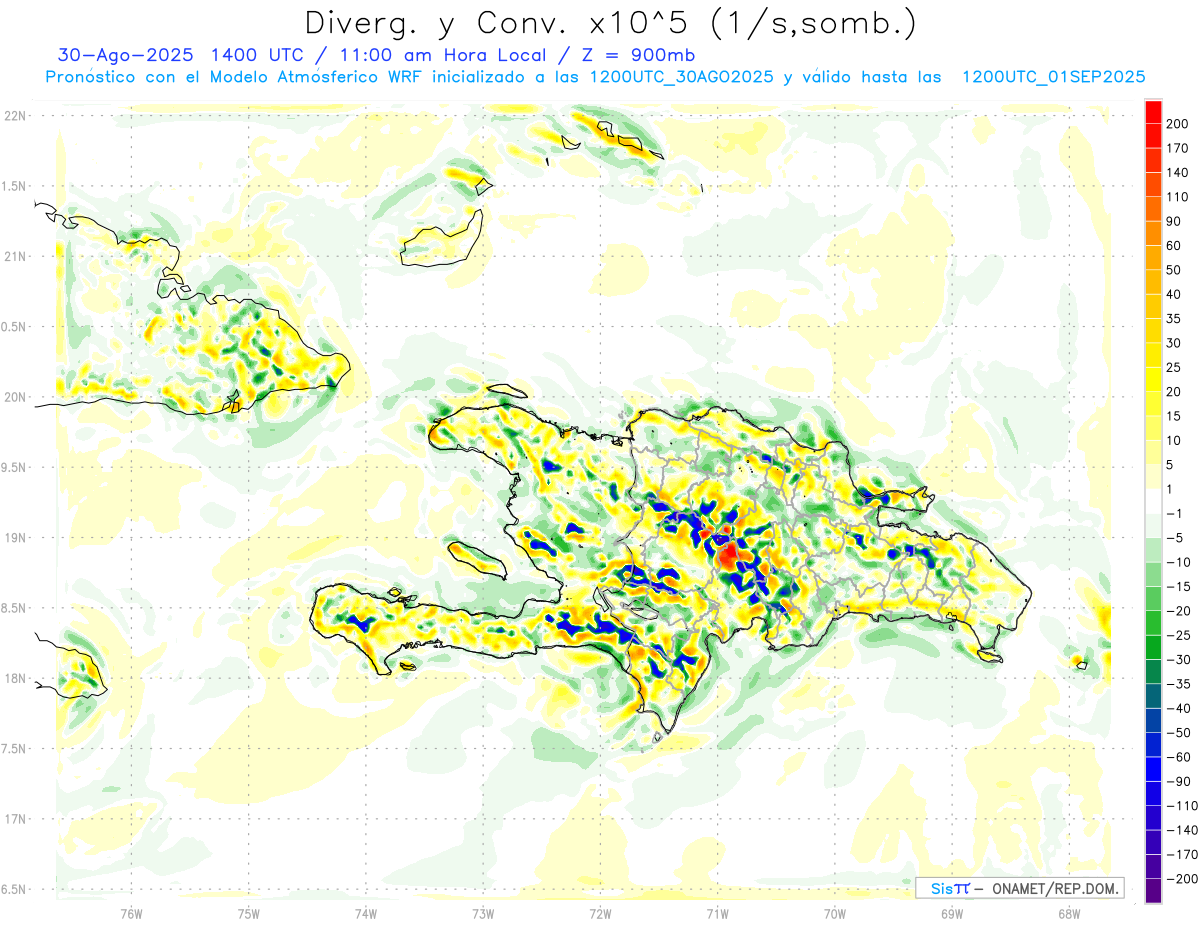This screenshot has width=1200, height=927.
Task: Click the 74W longitude axis label
Action: point(366,914)
